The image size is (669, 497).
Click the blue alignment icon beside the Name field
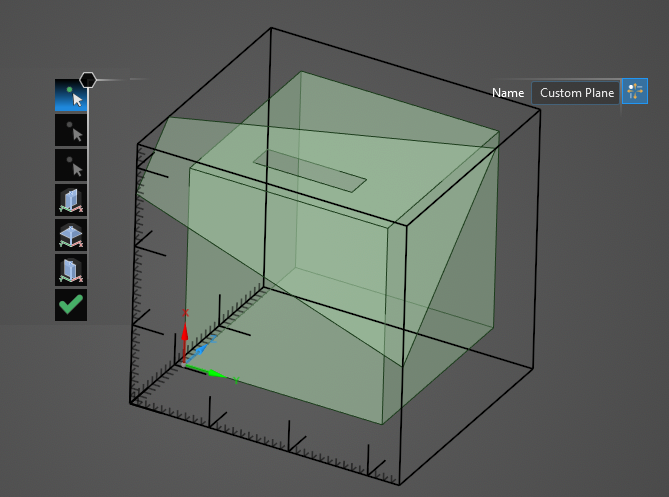pyautogui.click(x=635, y=91)
